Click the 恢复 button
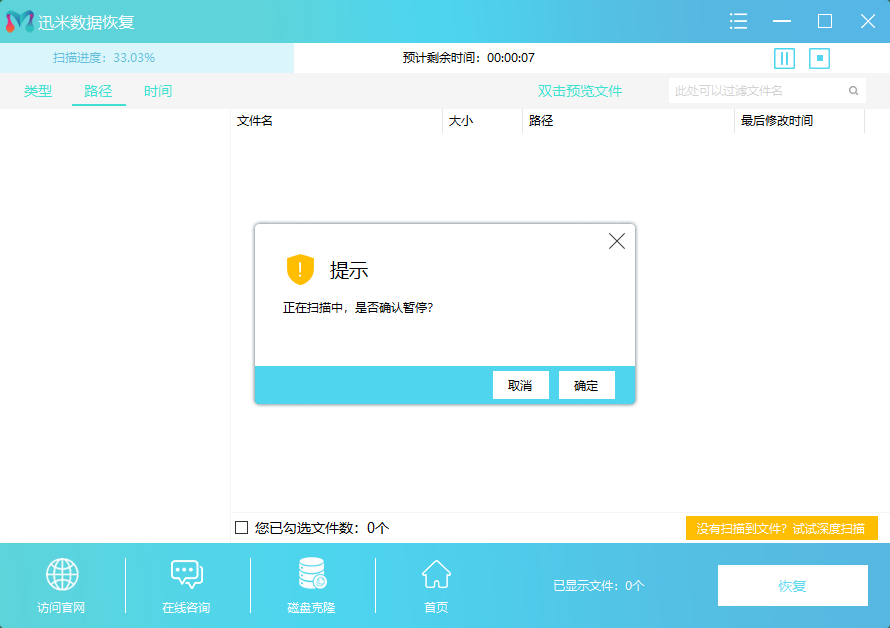 (792, 586)
